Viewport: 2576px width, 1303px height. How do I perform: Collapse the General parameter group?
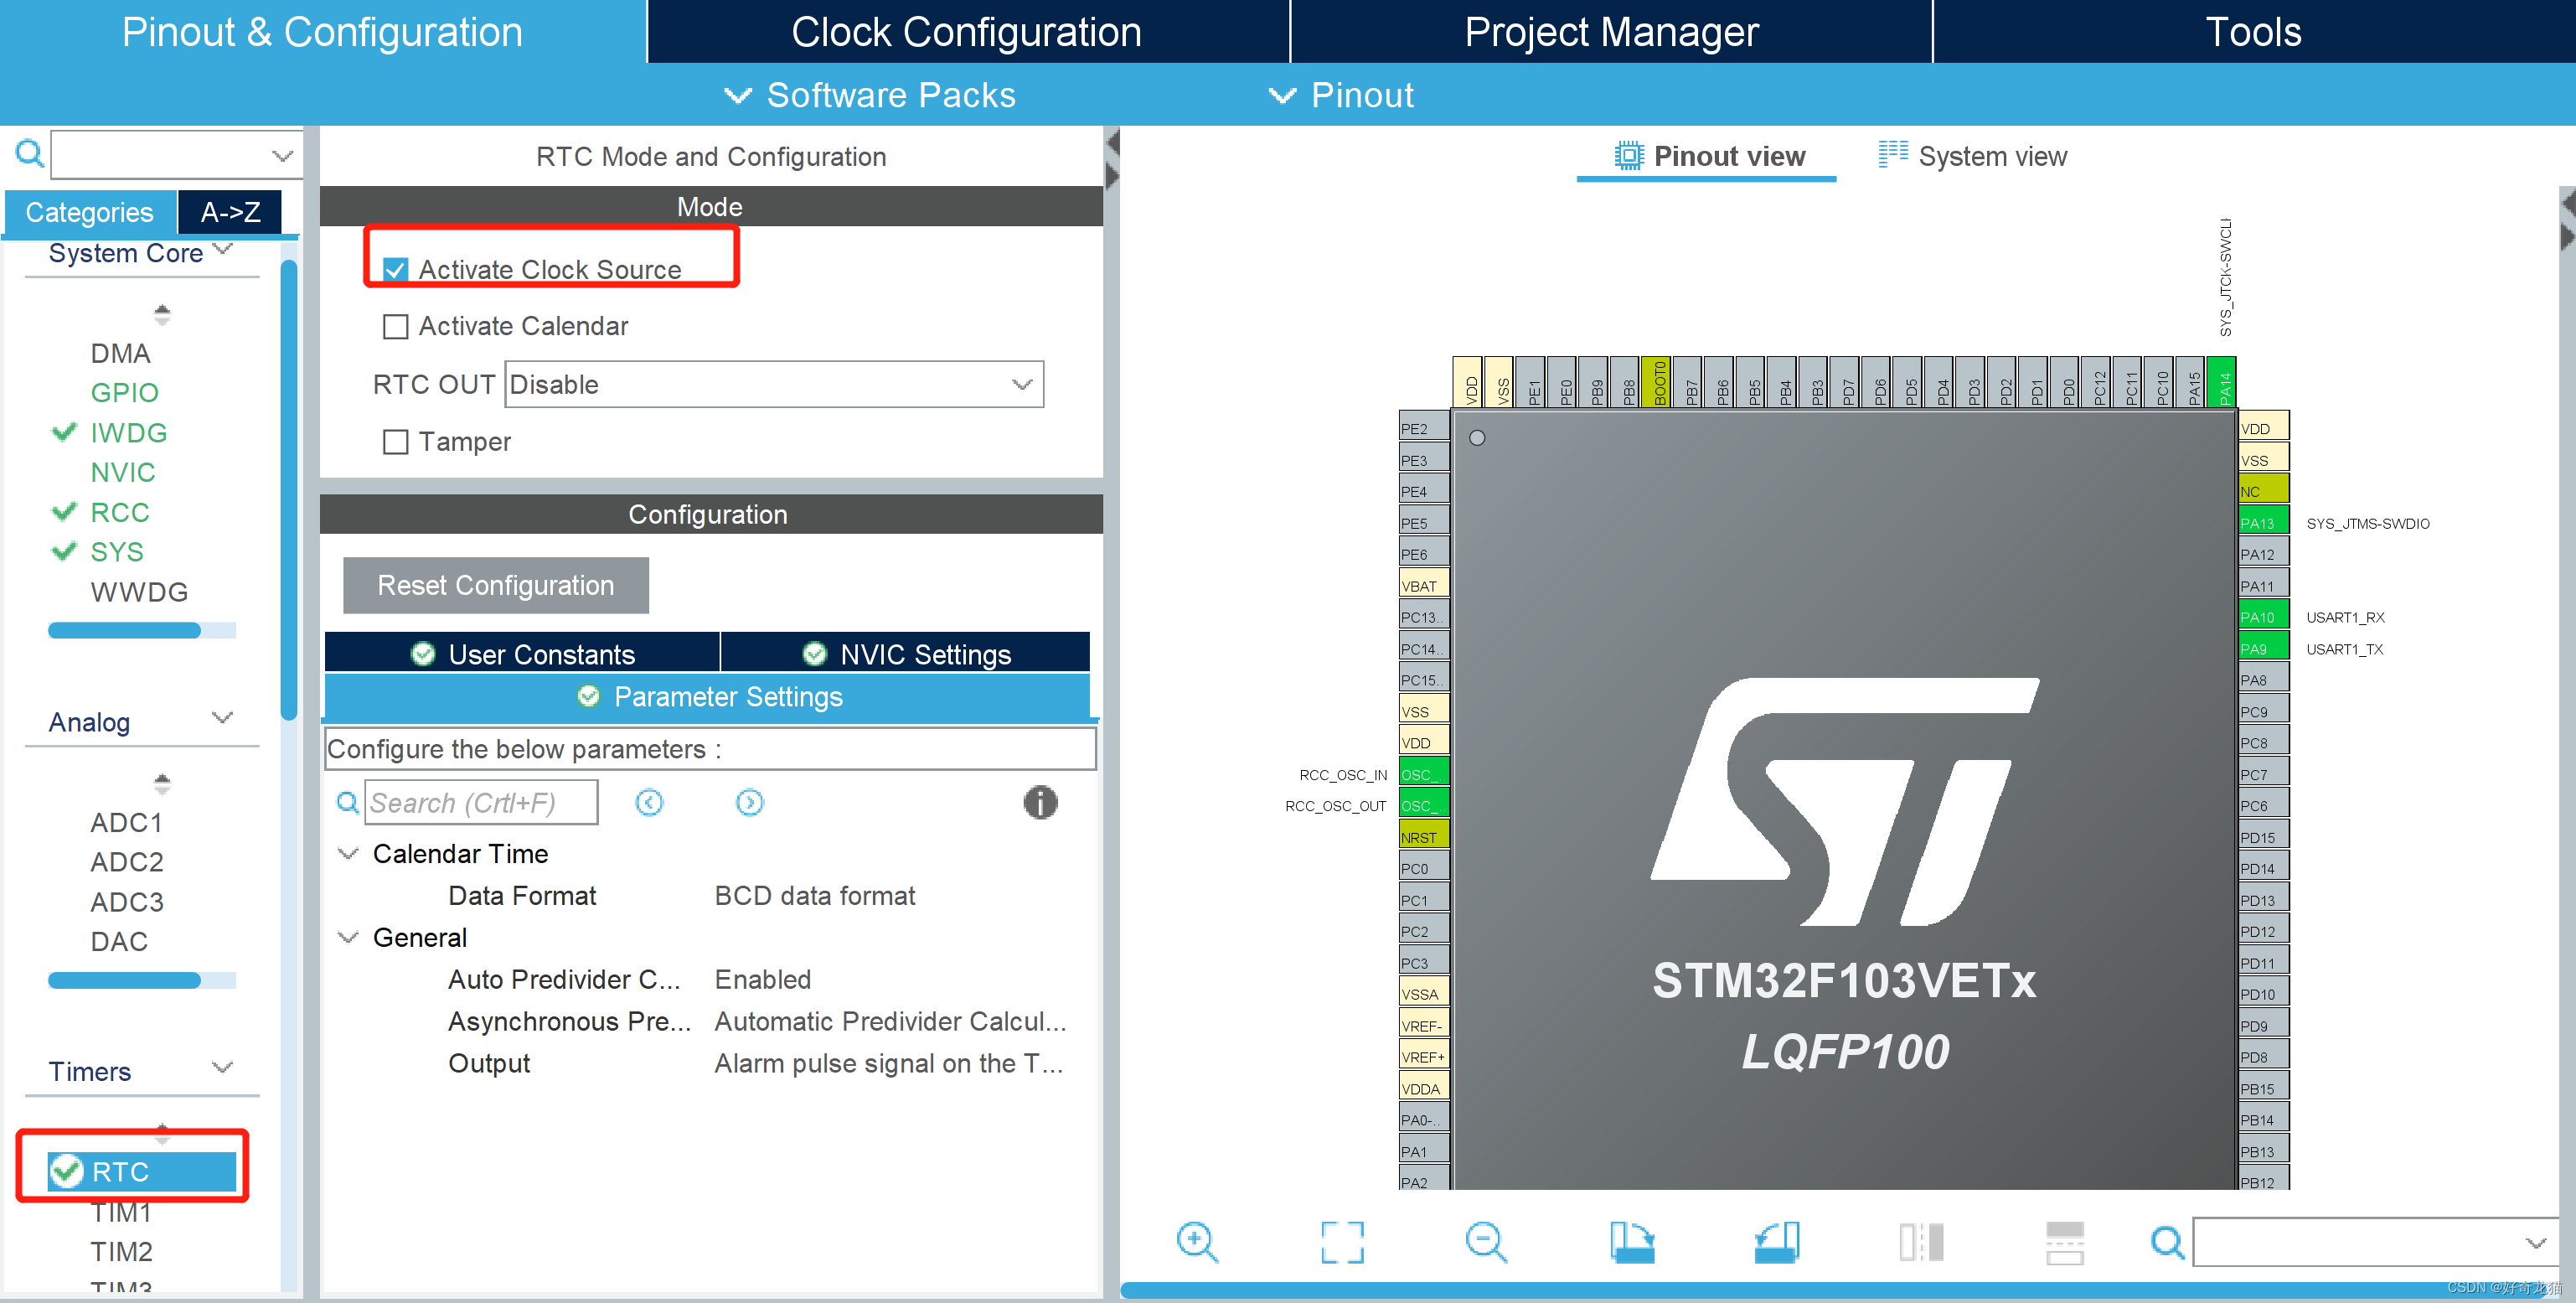348,937
